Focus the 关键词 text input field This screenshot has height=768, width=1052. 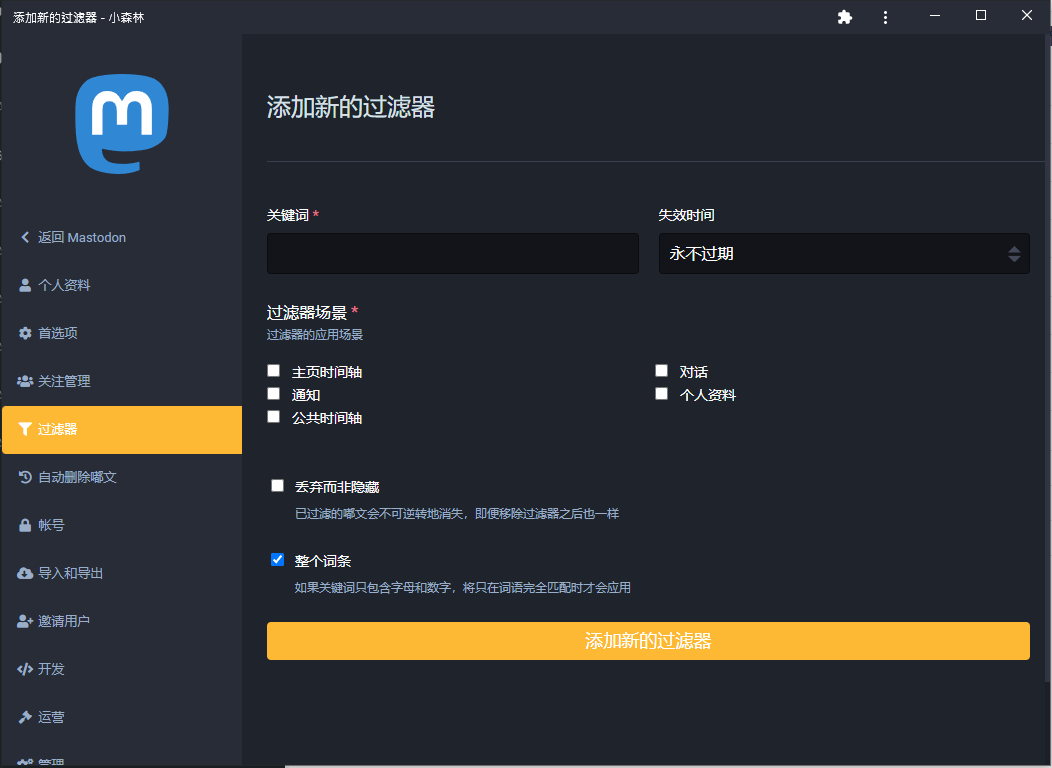452,254
